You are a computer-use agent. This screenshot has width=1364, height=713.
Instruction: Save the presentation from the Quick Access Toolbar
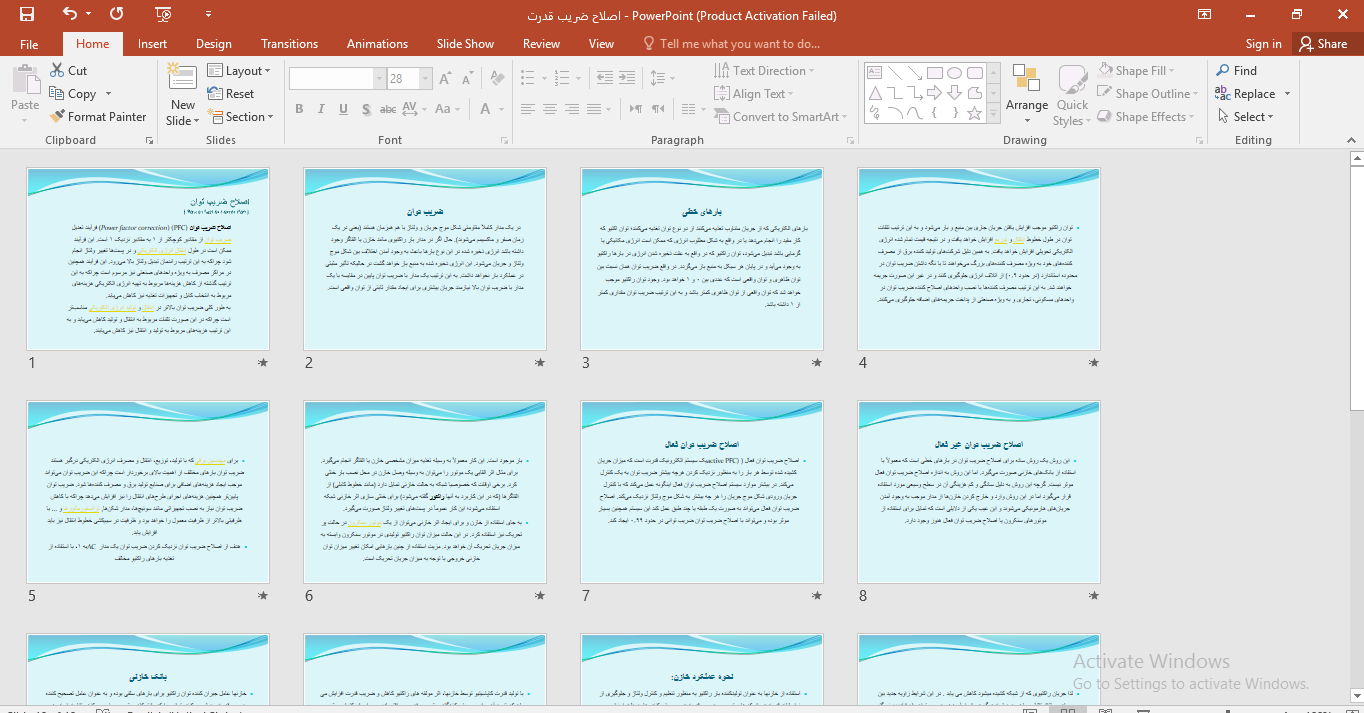tap(27, 15)
